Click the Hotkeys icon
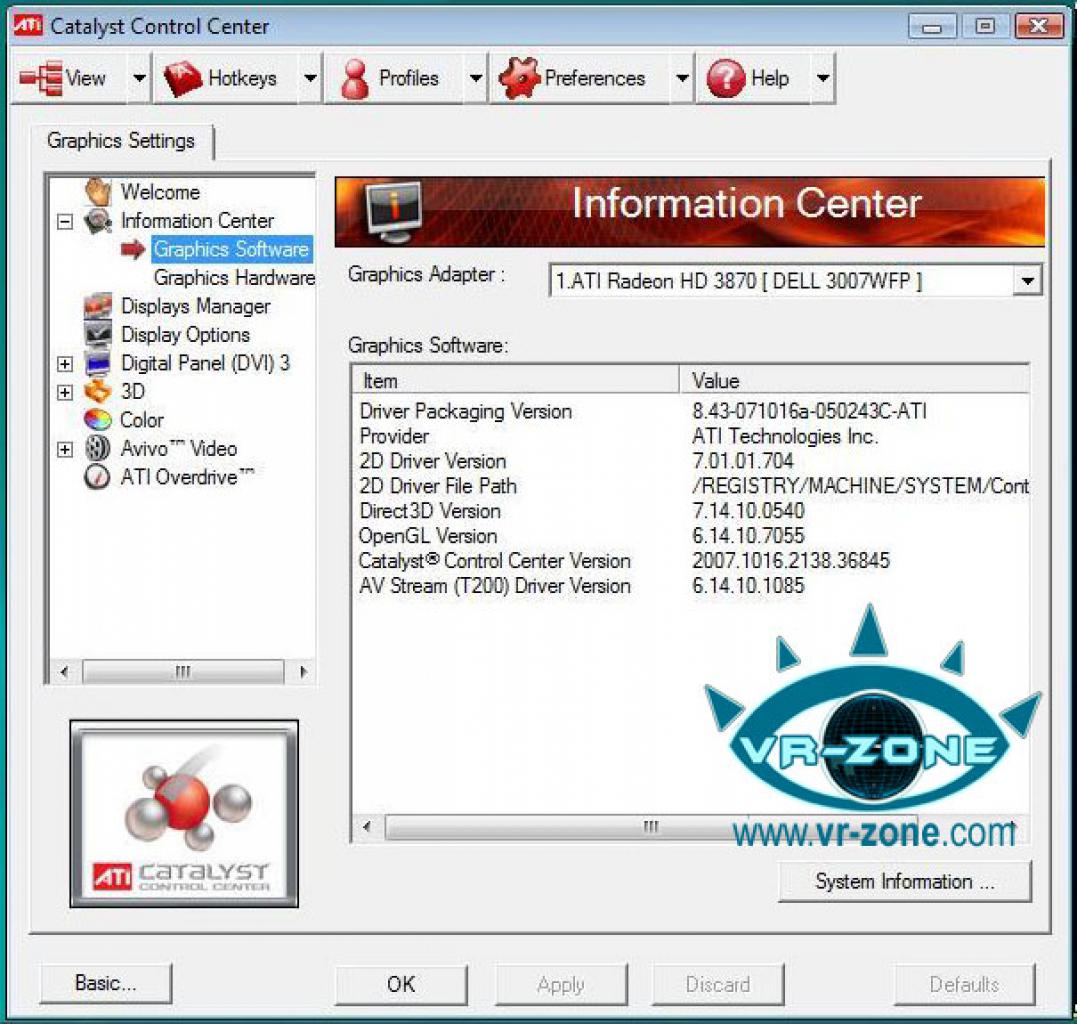Viewport: 1077px width, 1024px height. (x=183, y=78)
